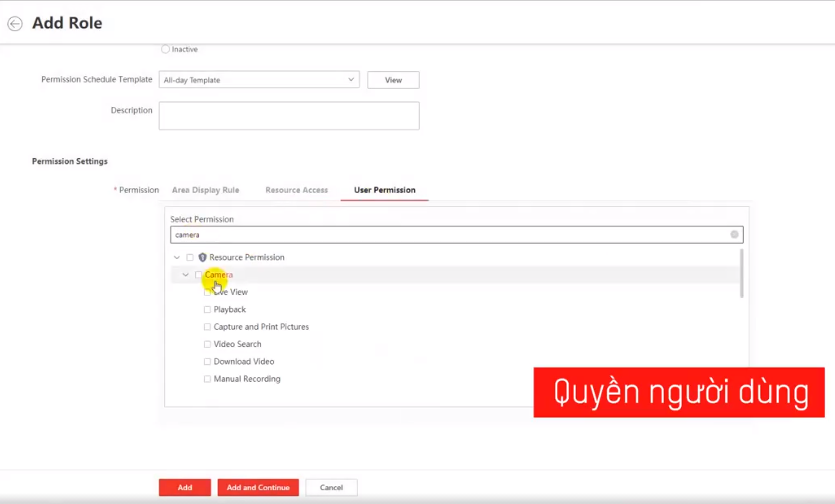Click the red Add button
Screen dimensions: 835x504
185,487
